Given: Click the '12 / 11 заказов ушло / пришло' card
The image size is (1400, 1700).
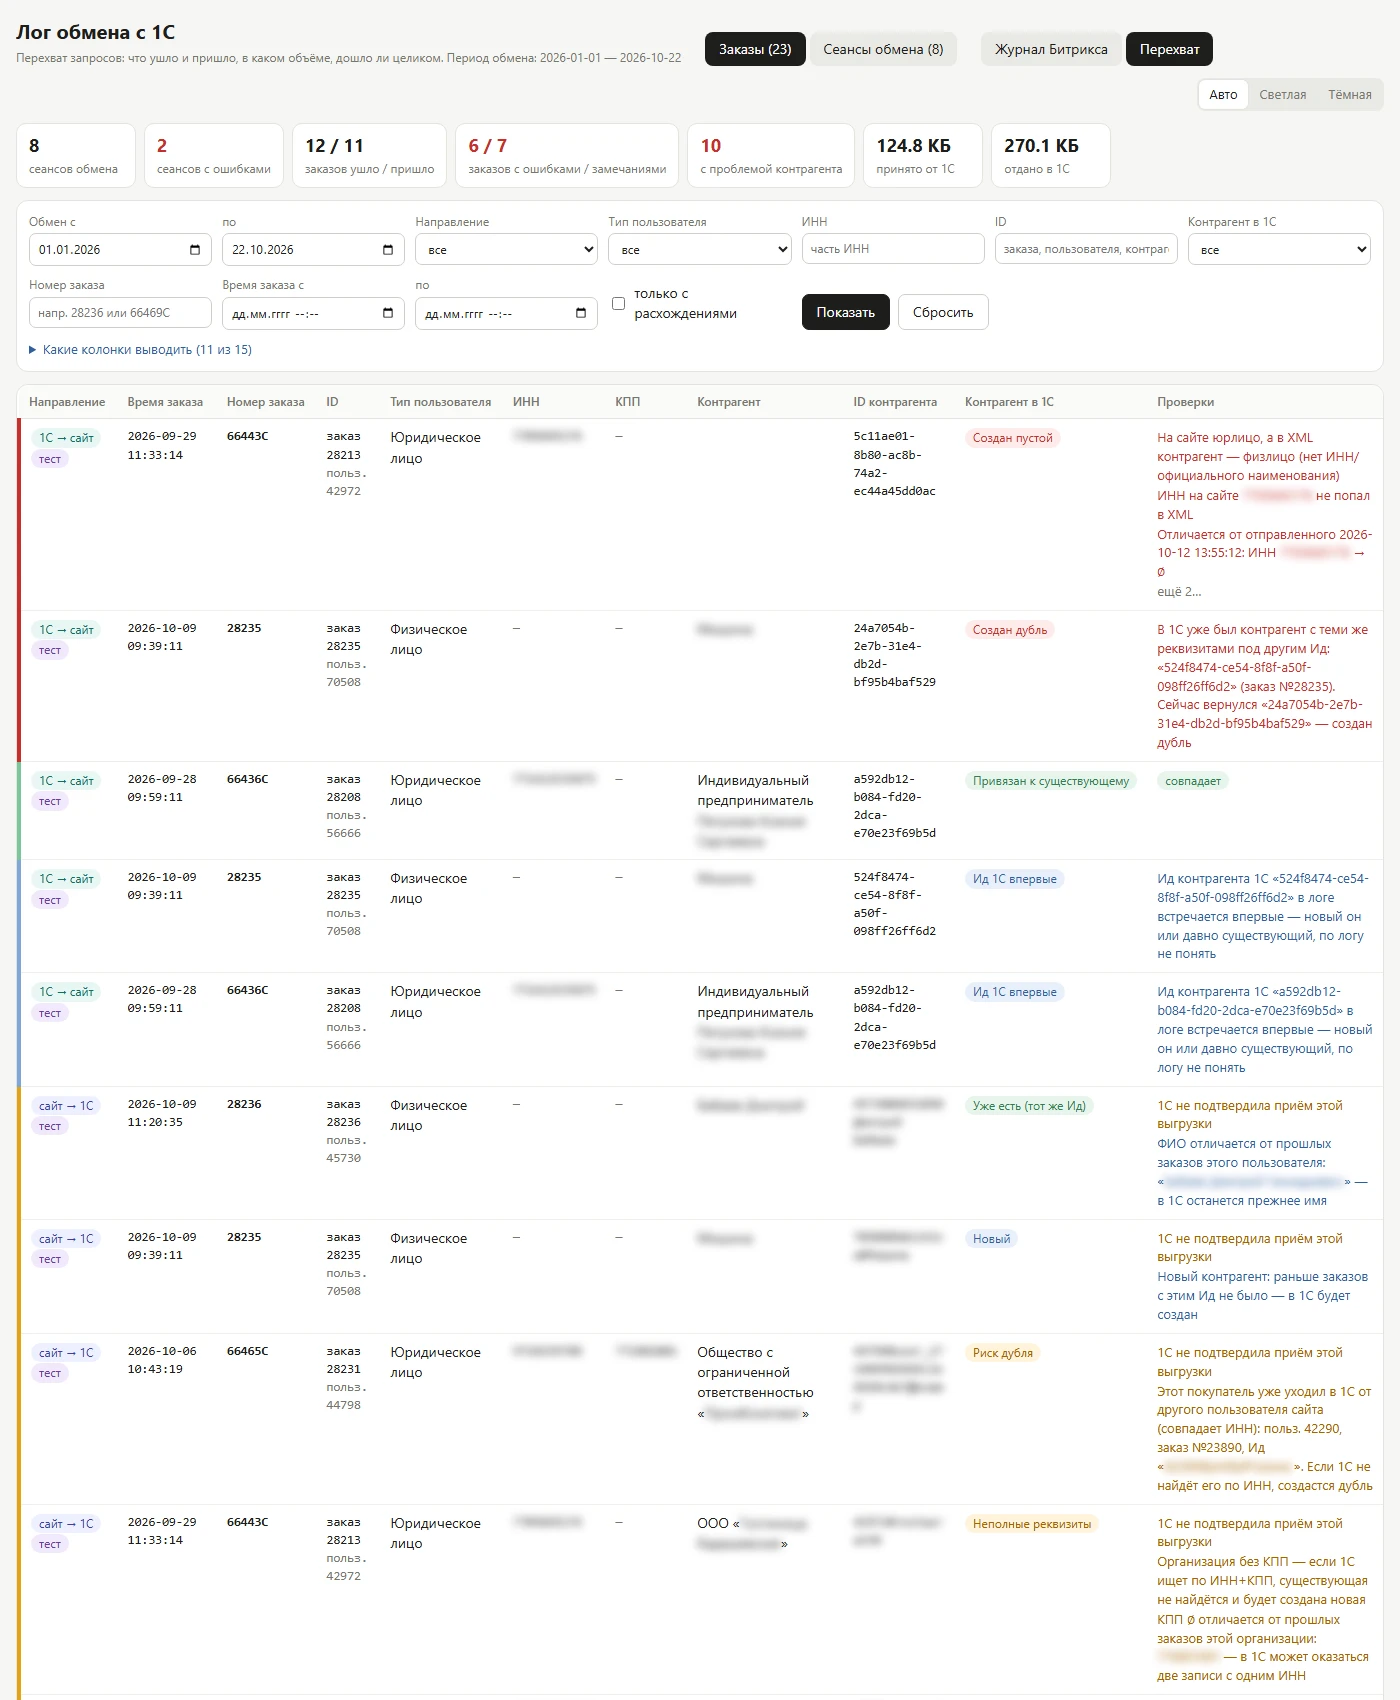Looking at the screenshot, I should pos(369,156).
